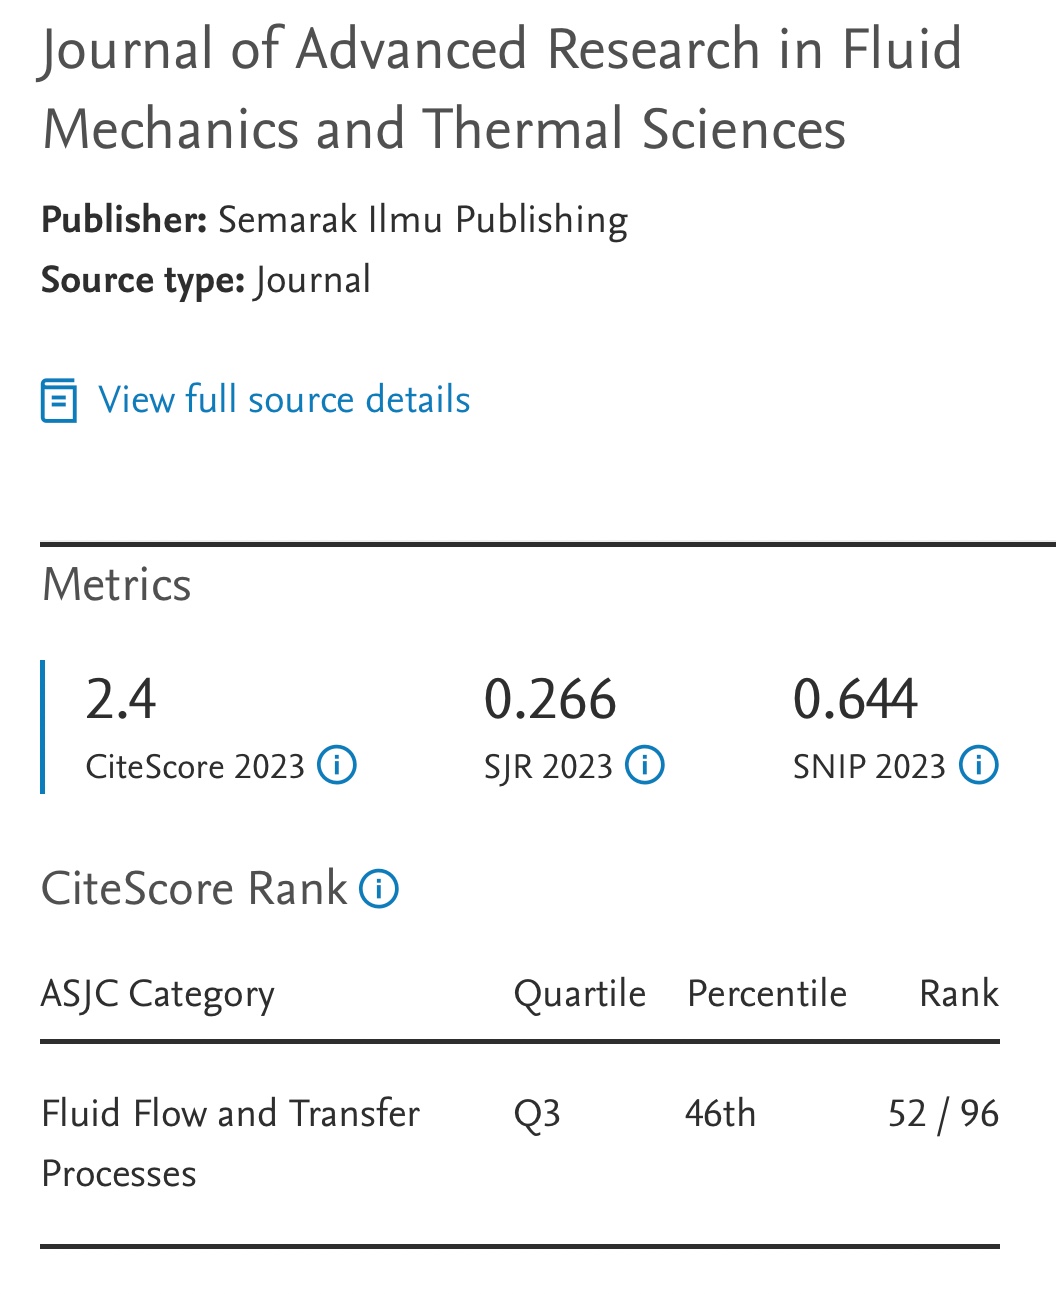Screen dimensions: 1056x1294
Task: Click the info icon next to CiteScore Rank
Action: [x=379, y=888]
